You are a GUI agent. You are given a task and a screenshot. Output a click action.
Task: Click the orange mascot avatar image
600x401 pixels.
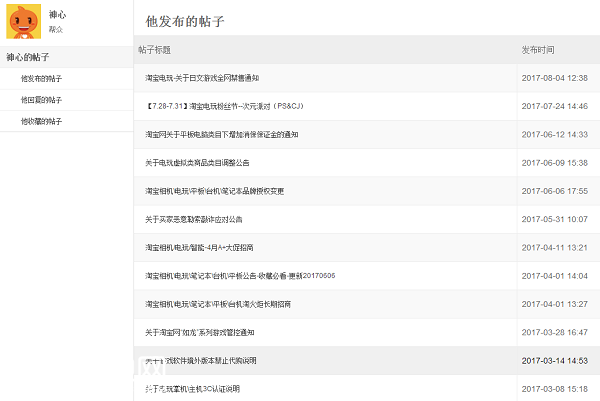(23, 21)
